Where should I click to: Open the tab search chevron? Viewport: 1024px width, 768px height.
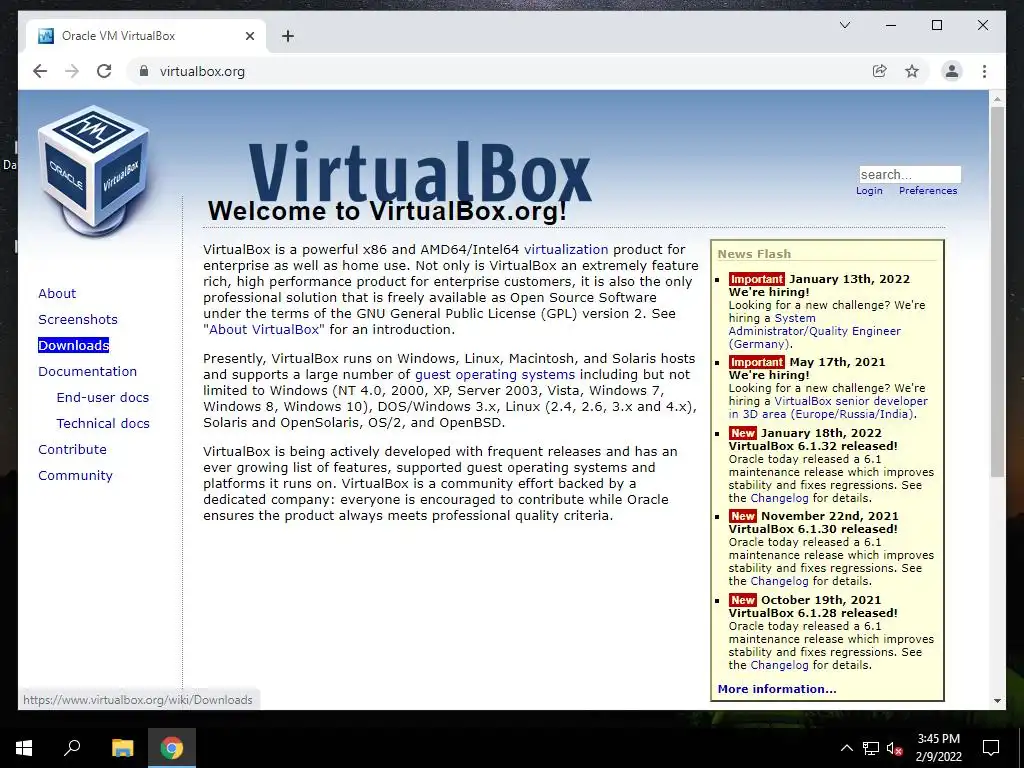coord(844,25)
